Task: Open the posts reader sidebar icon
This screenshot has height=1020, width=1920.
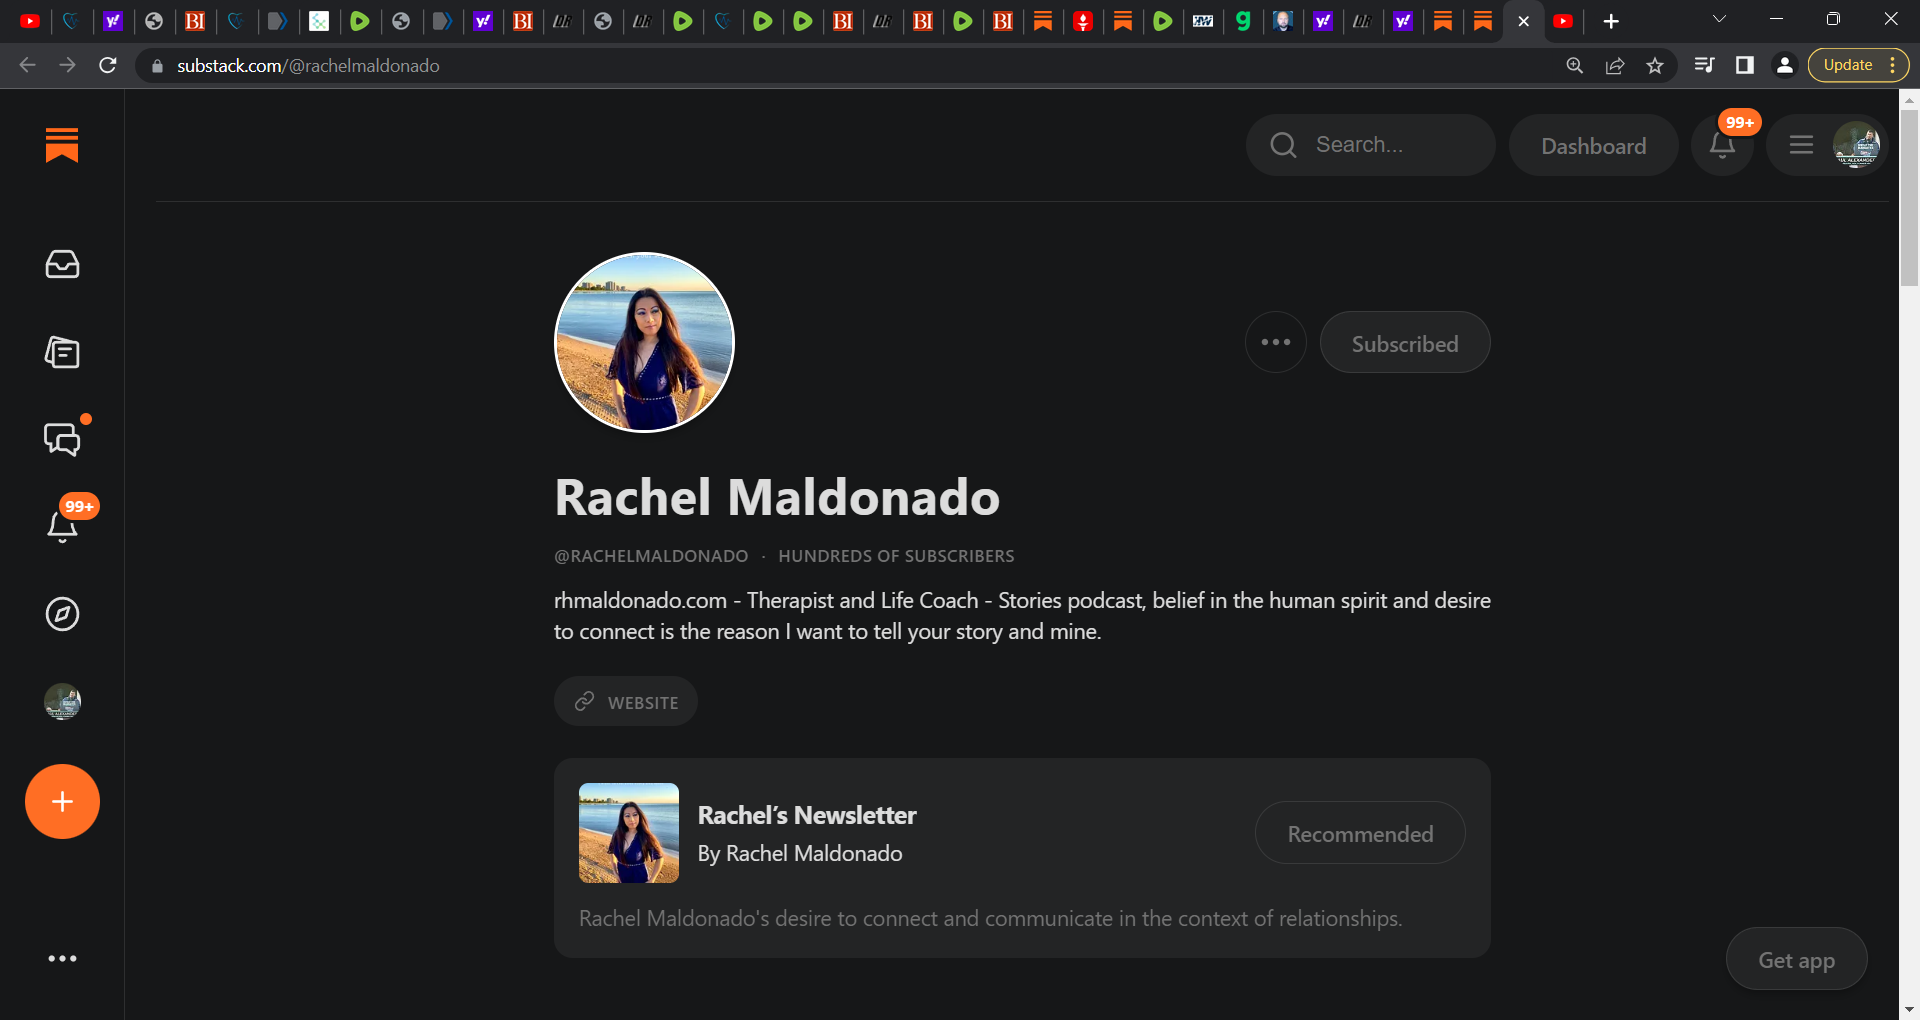Action: pos(62,352)
